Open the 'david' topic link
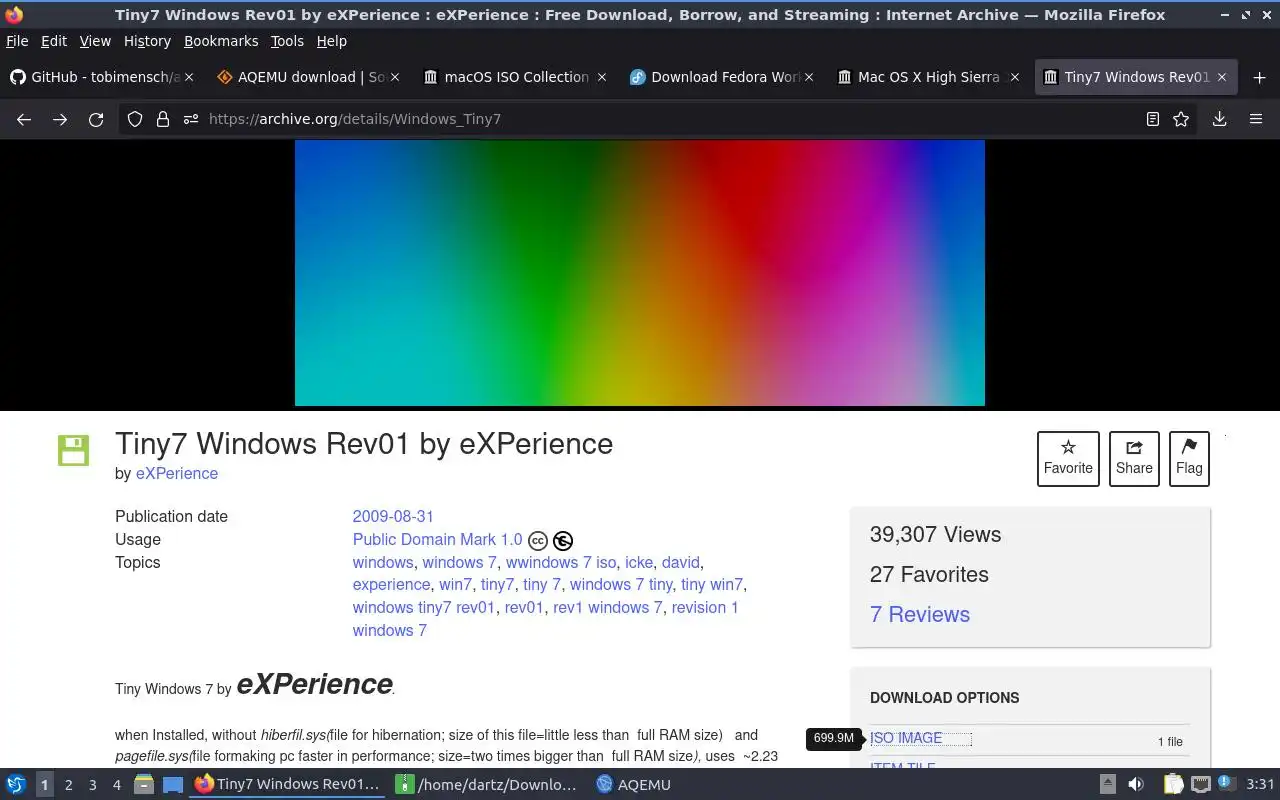Image resolution: width=1280 pixels, height=800 pixels. [x=681, y=562]
